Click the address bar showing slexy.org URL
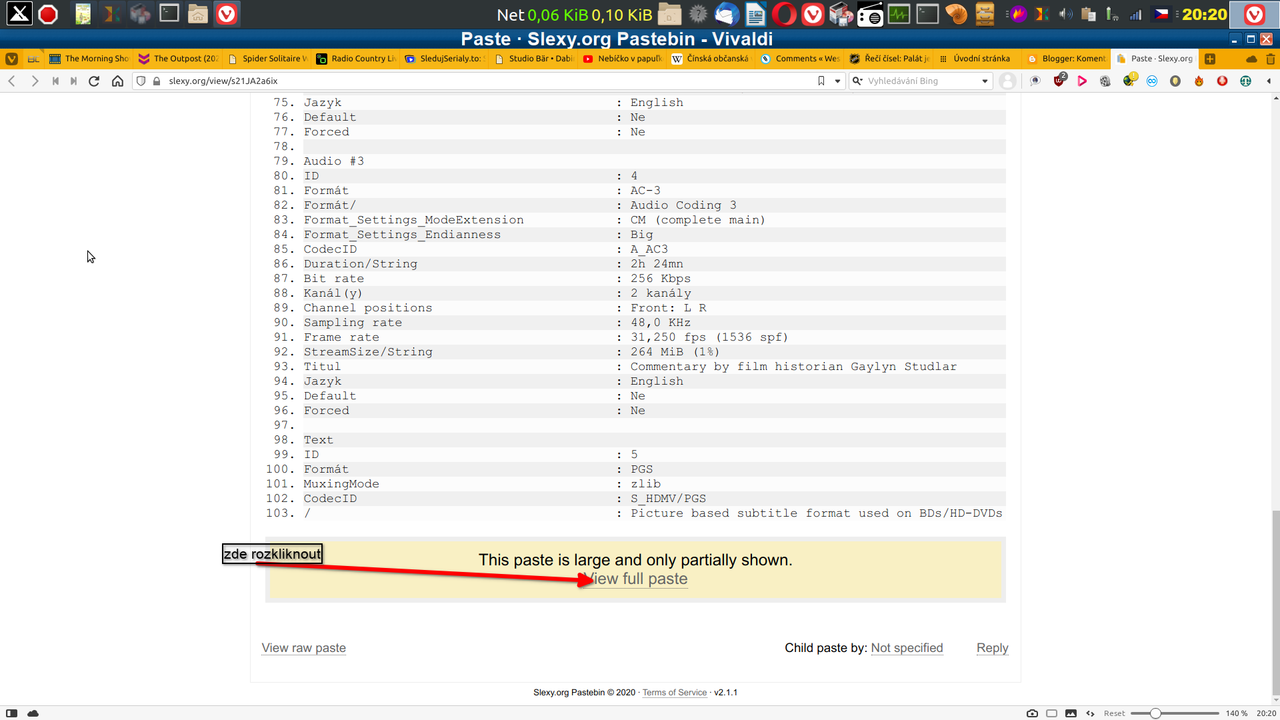Screen dimensions: 1280x720 [x=490, y=81]
